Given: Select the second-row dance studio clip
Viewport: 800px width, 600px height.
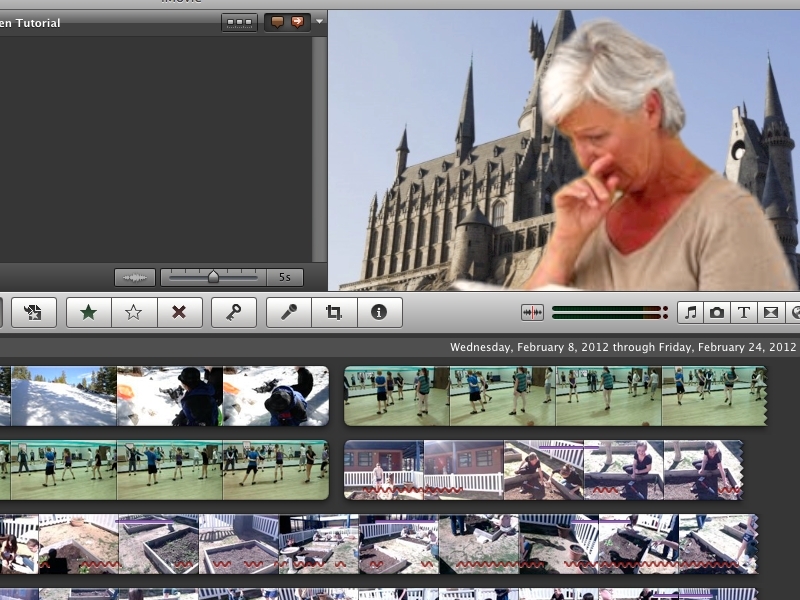Looking at the screenshot, I should tap(164, 470).
